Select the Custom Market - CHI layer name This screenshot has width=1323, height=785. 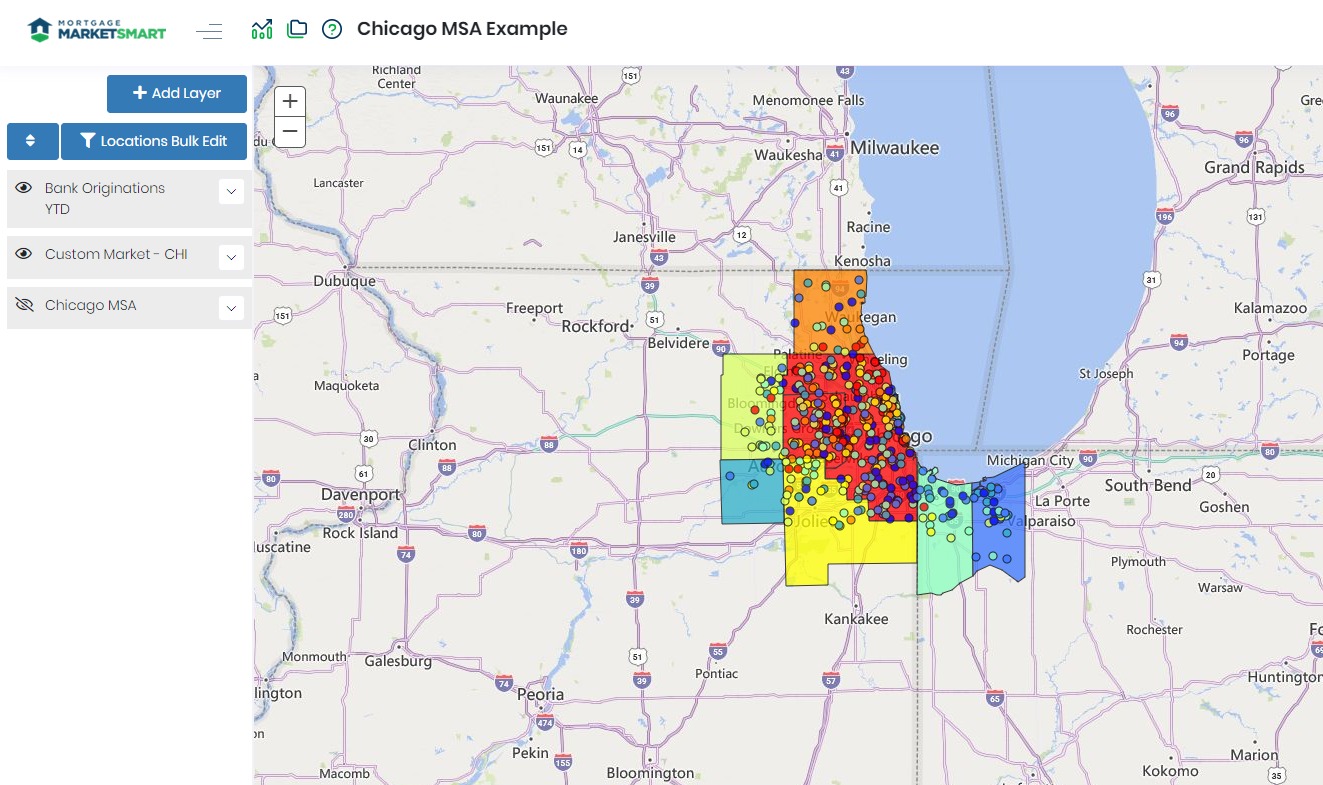click(x=116, y=254)
